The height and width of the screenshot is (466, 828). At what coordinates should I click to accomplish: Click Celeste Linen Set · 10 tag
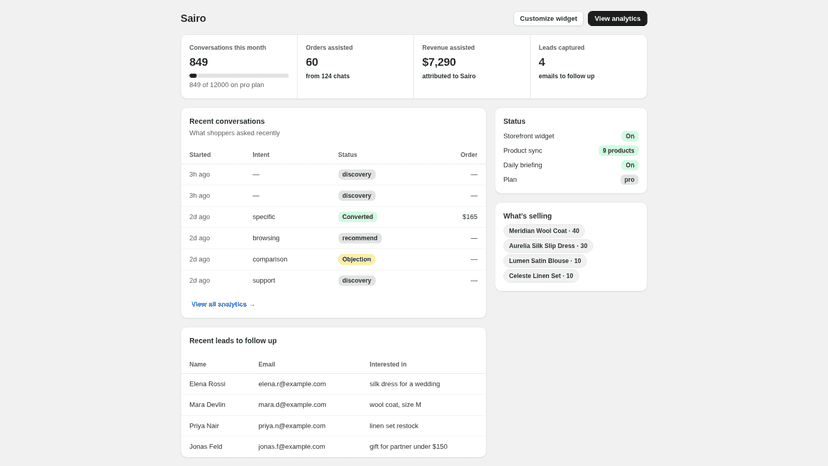click(x=541, y=276)
